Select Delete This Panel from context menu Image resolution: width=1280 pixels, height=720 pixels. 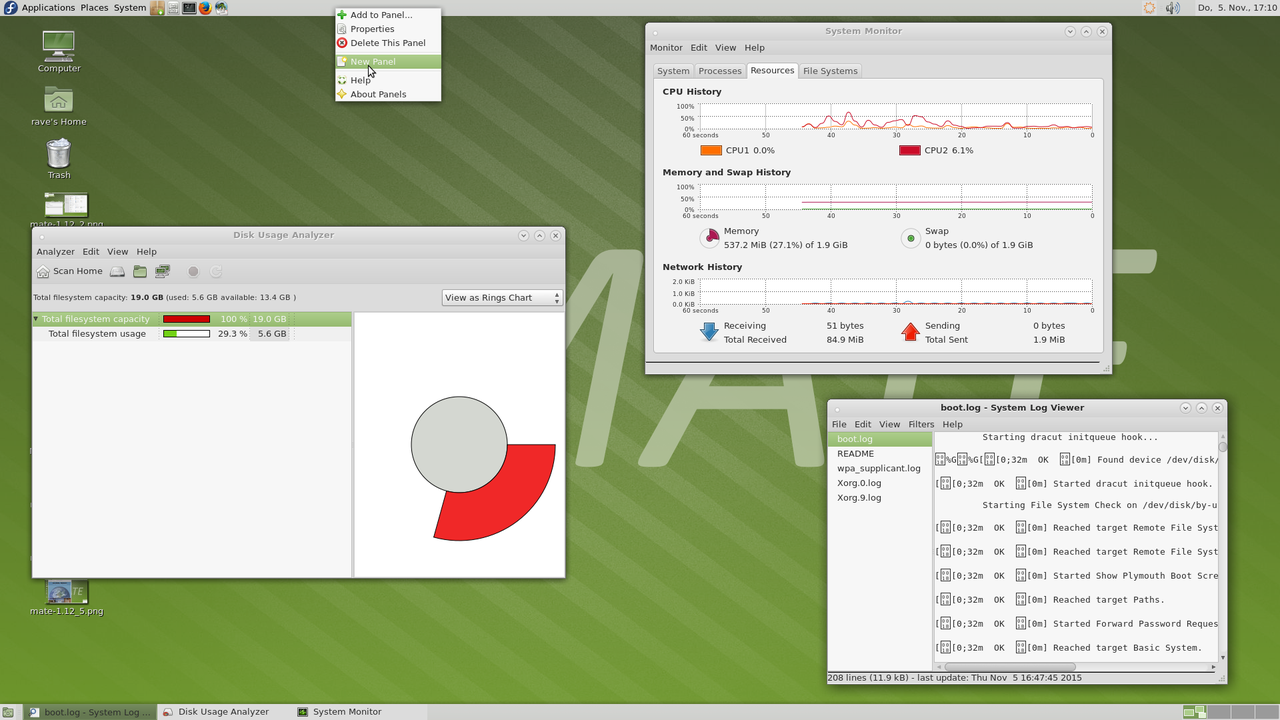(x=387, y=43)
